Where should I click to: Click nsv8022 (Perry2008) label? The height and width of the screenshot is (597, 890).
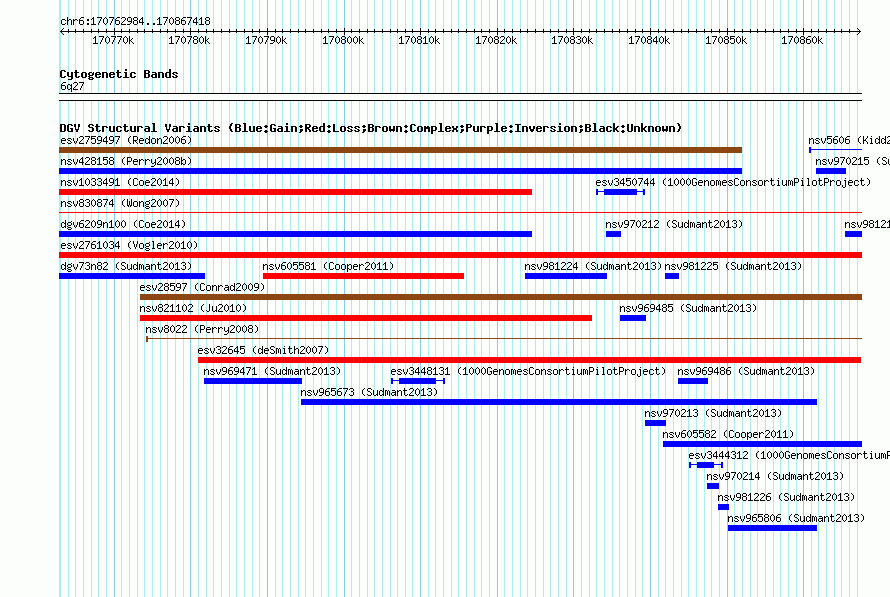pyautogui.click(x=202, y=329)
